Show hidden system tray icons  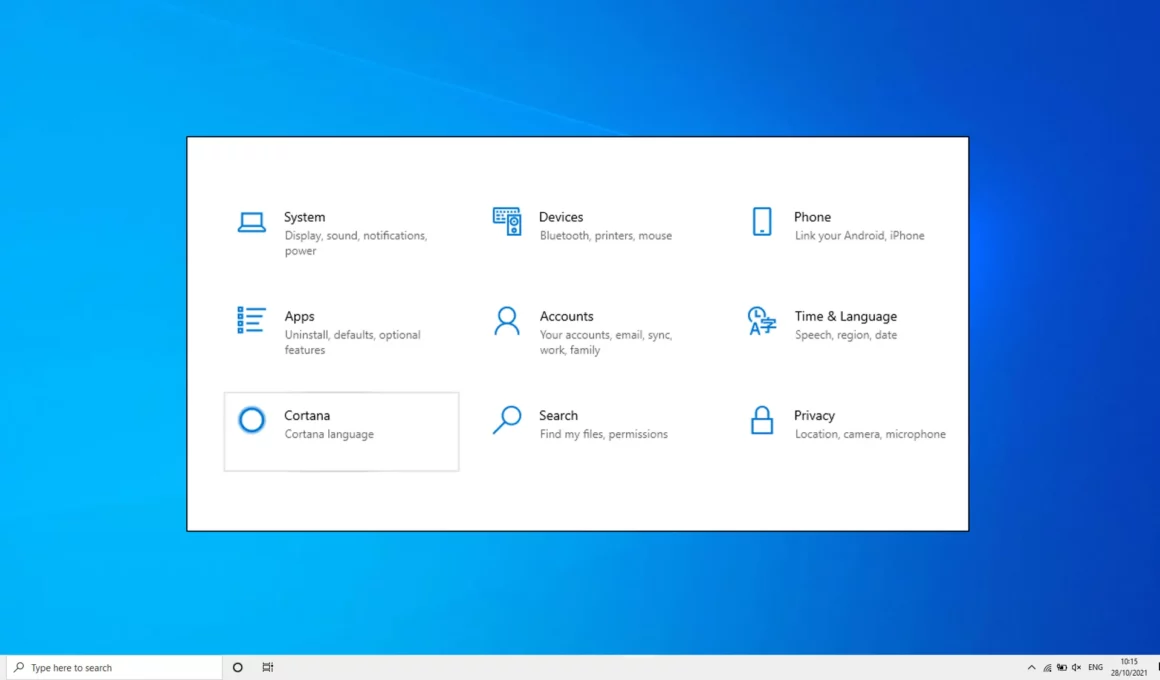(x=1031, y=667)
